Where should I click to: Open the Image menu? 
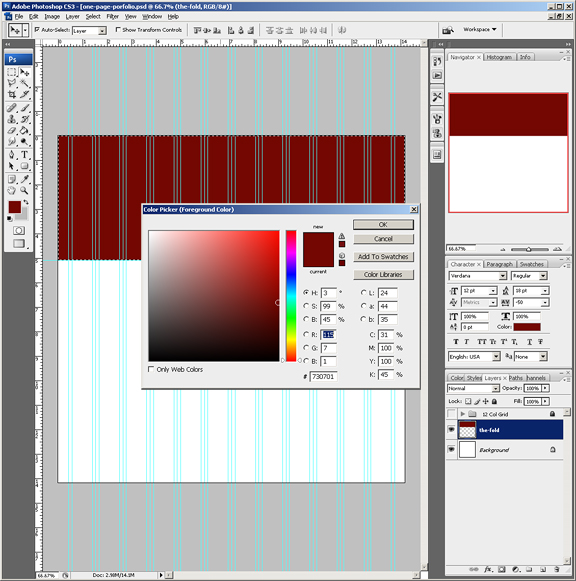(x=52, y=17)
